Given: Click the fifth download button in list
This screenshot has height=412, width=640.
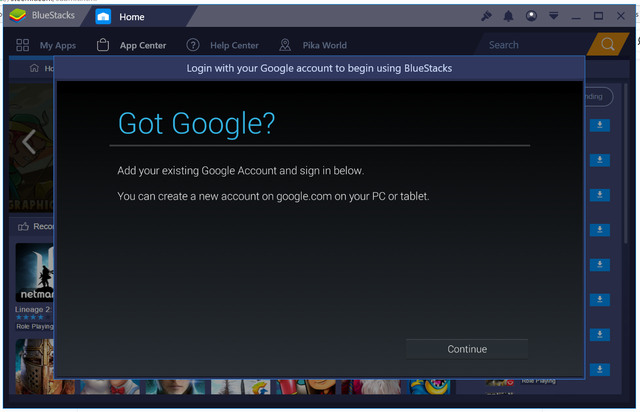Looking at the screenshot, I should click(x=600, y=265).
